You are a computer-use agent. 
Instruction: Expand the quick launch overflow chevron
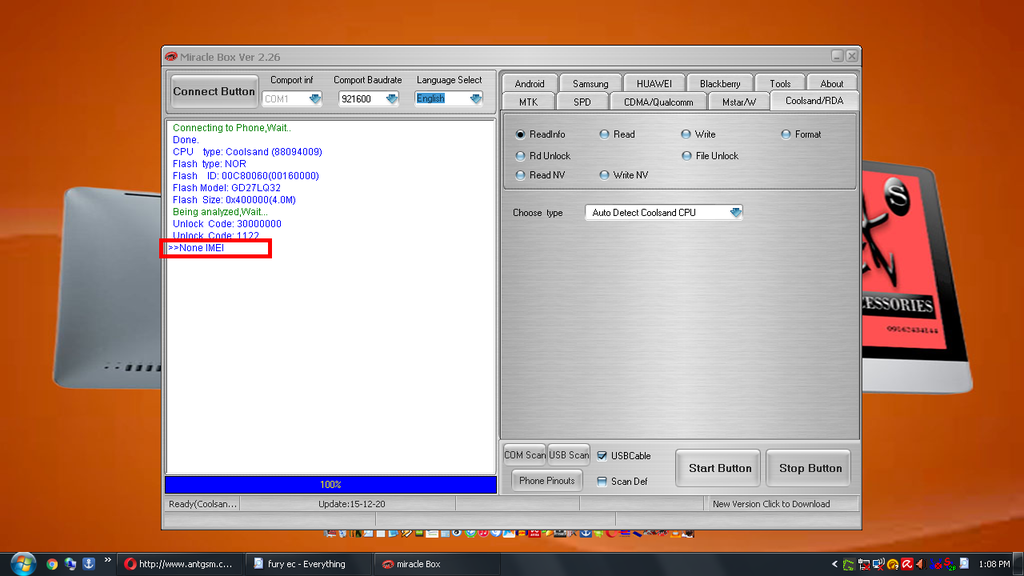[x=107, y=560]
